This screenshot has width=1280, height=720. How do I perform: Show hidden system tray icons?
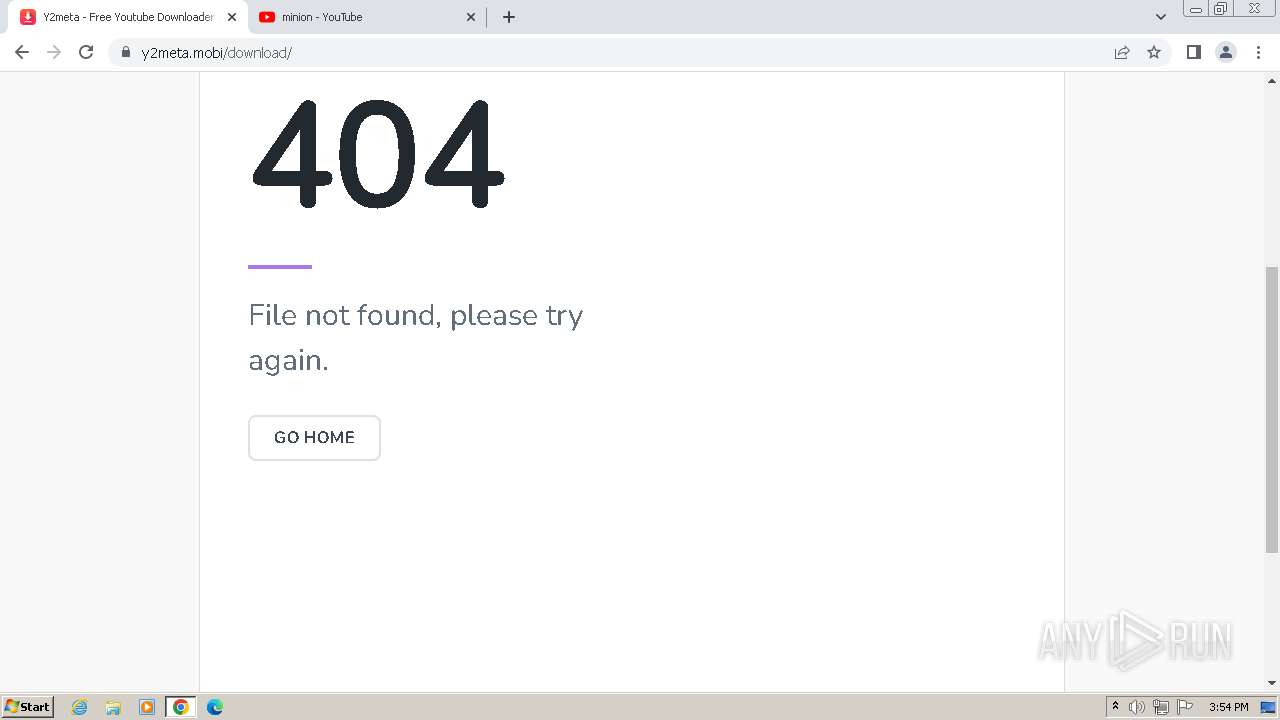tap(1115, 707)
